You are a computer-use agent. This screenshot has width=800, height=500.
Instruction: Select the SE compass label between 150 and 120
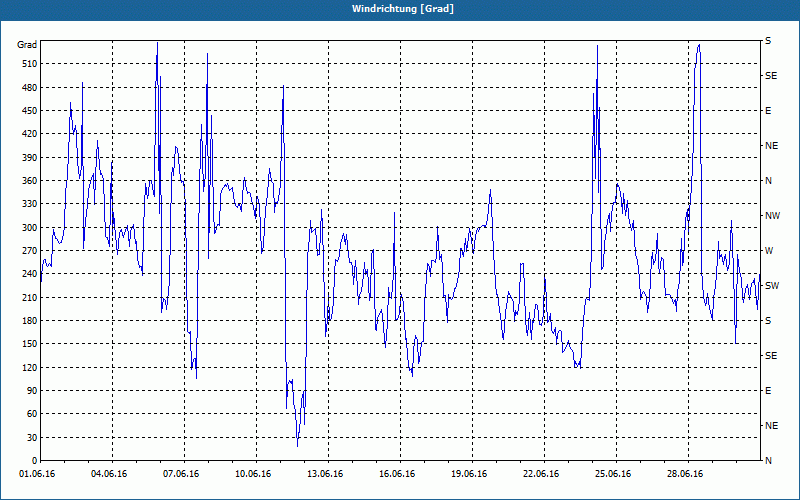[771, 356]
